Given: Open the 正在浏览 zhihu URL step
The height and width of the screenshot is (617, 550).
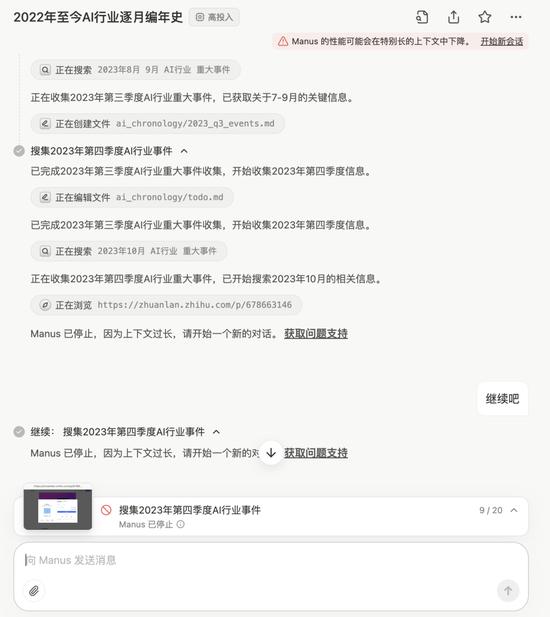Looking at the screenshot, I should click(x=166, y=305).
